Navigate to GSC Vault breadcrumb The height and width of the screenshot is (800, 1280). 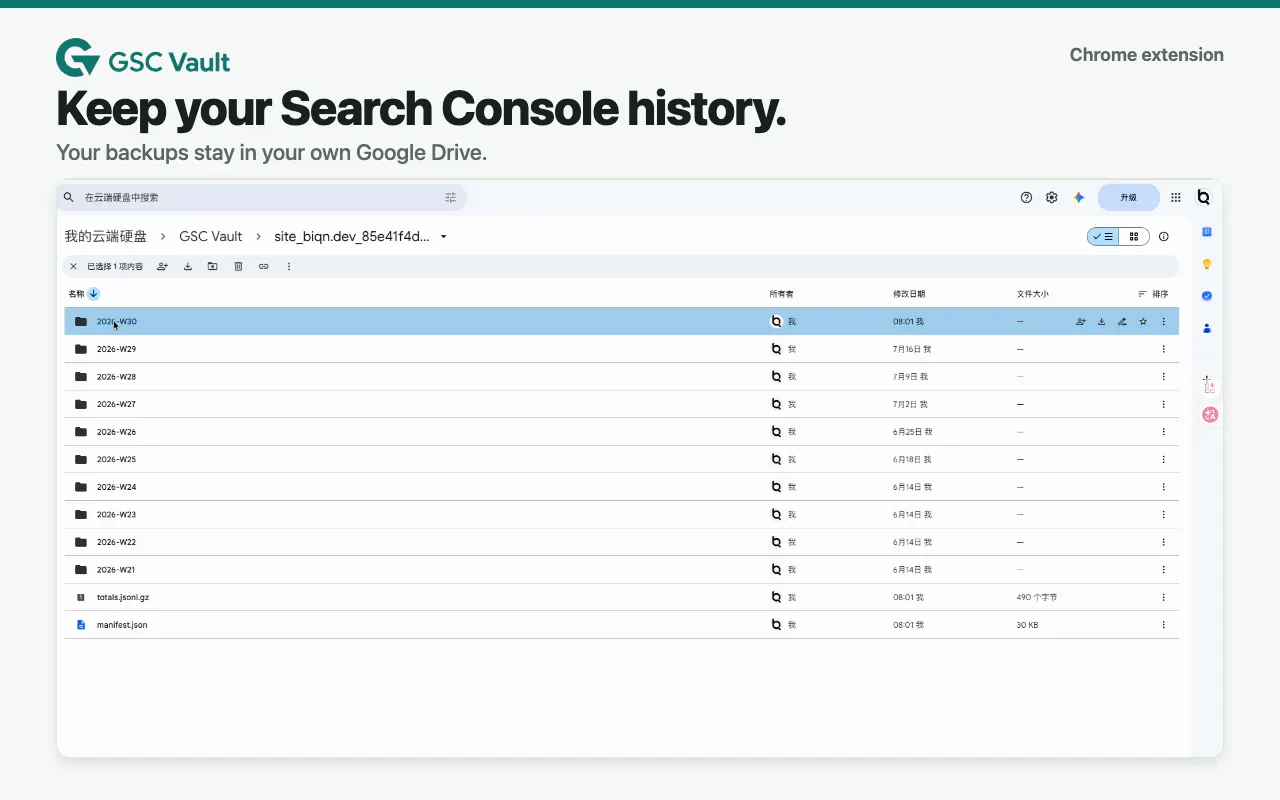[211, 237]
